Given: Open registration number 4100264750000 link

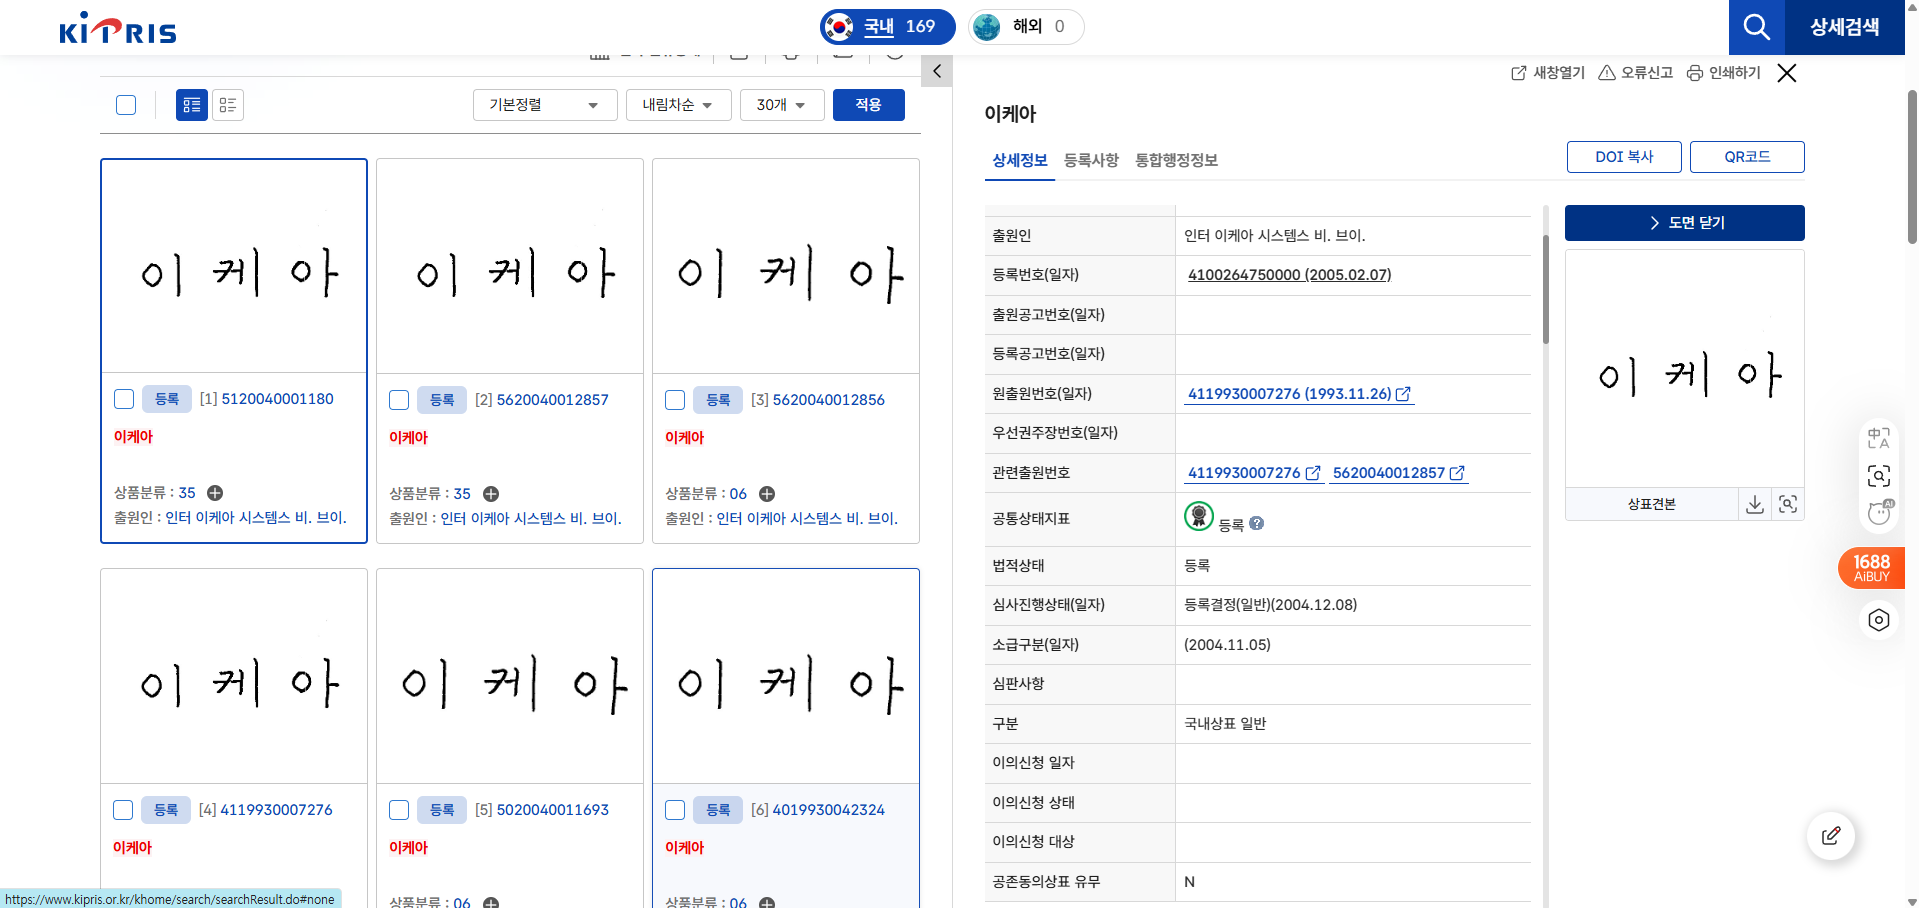Looking at the screenshot, I should click(1289, 275).
